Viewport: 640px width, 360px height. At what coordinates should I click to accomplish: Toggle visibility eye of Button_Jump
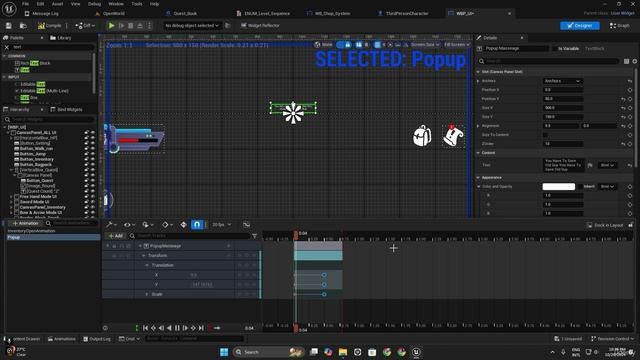click(x=93, y=154)
